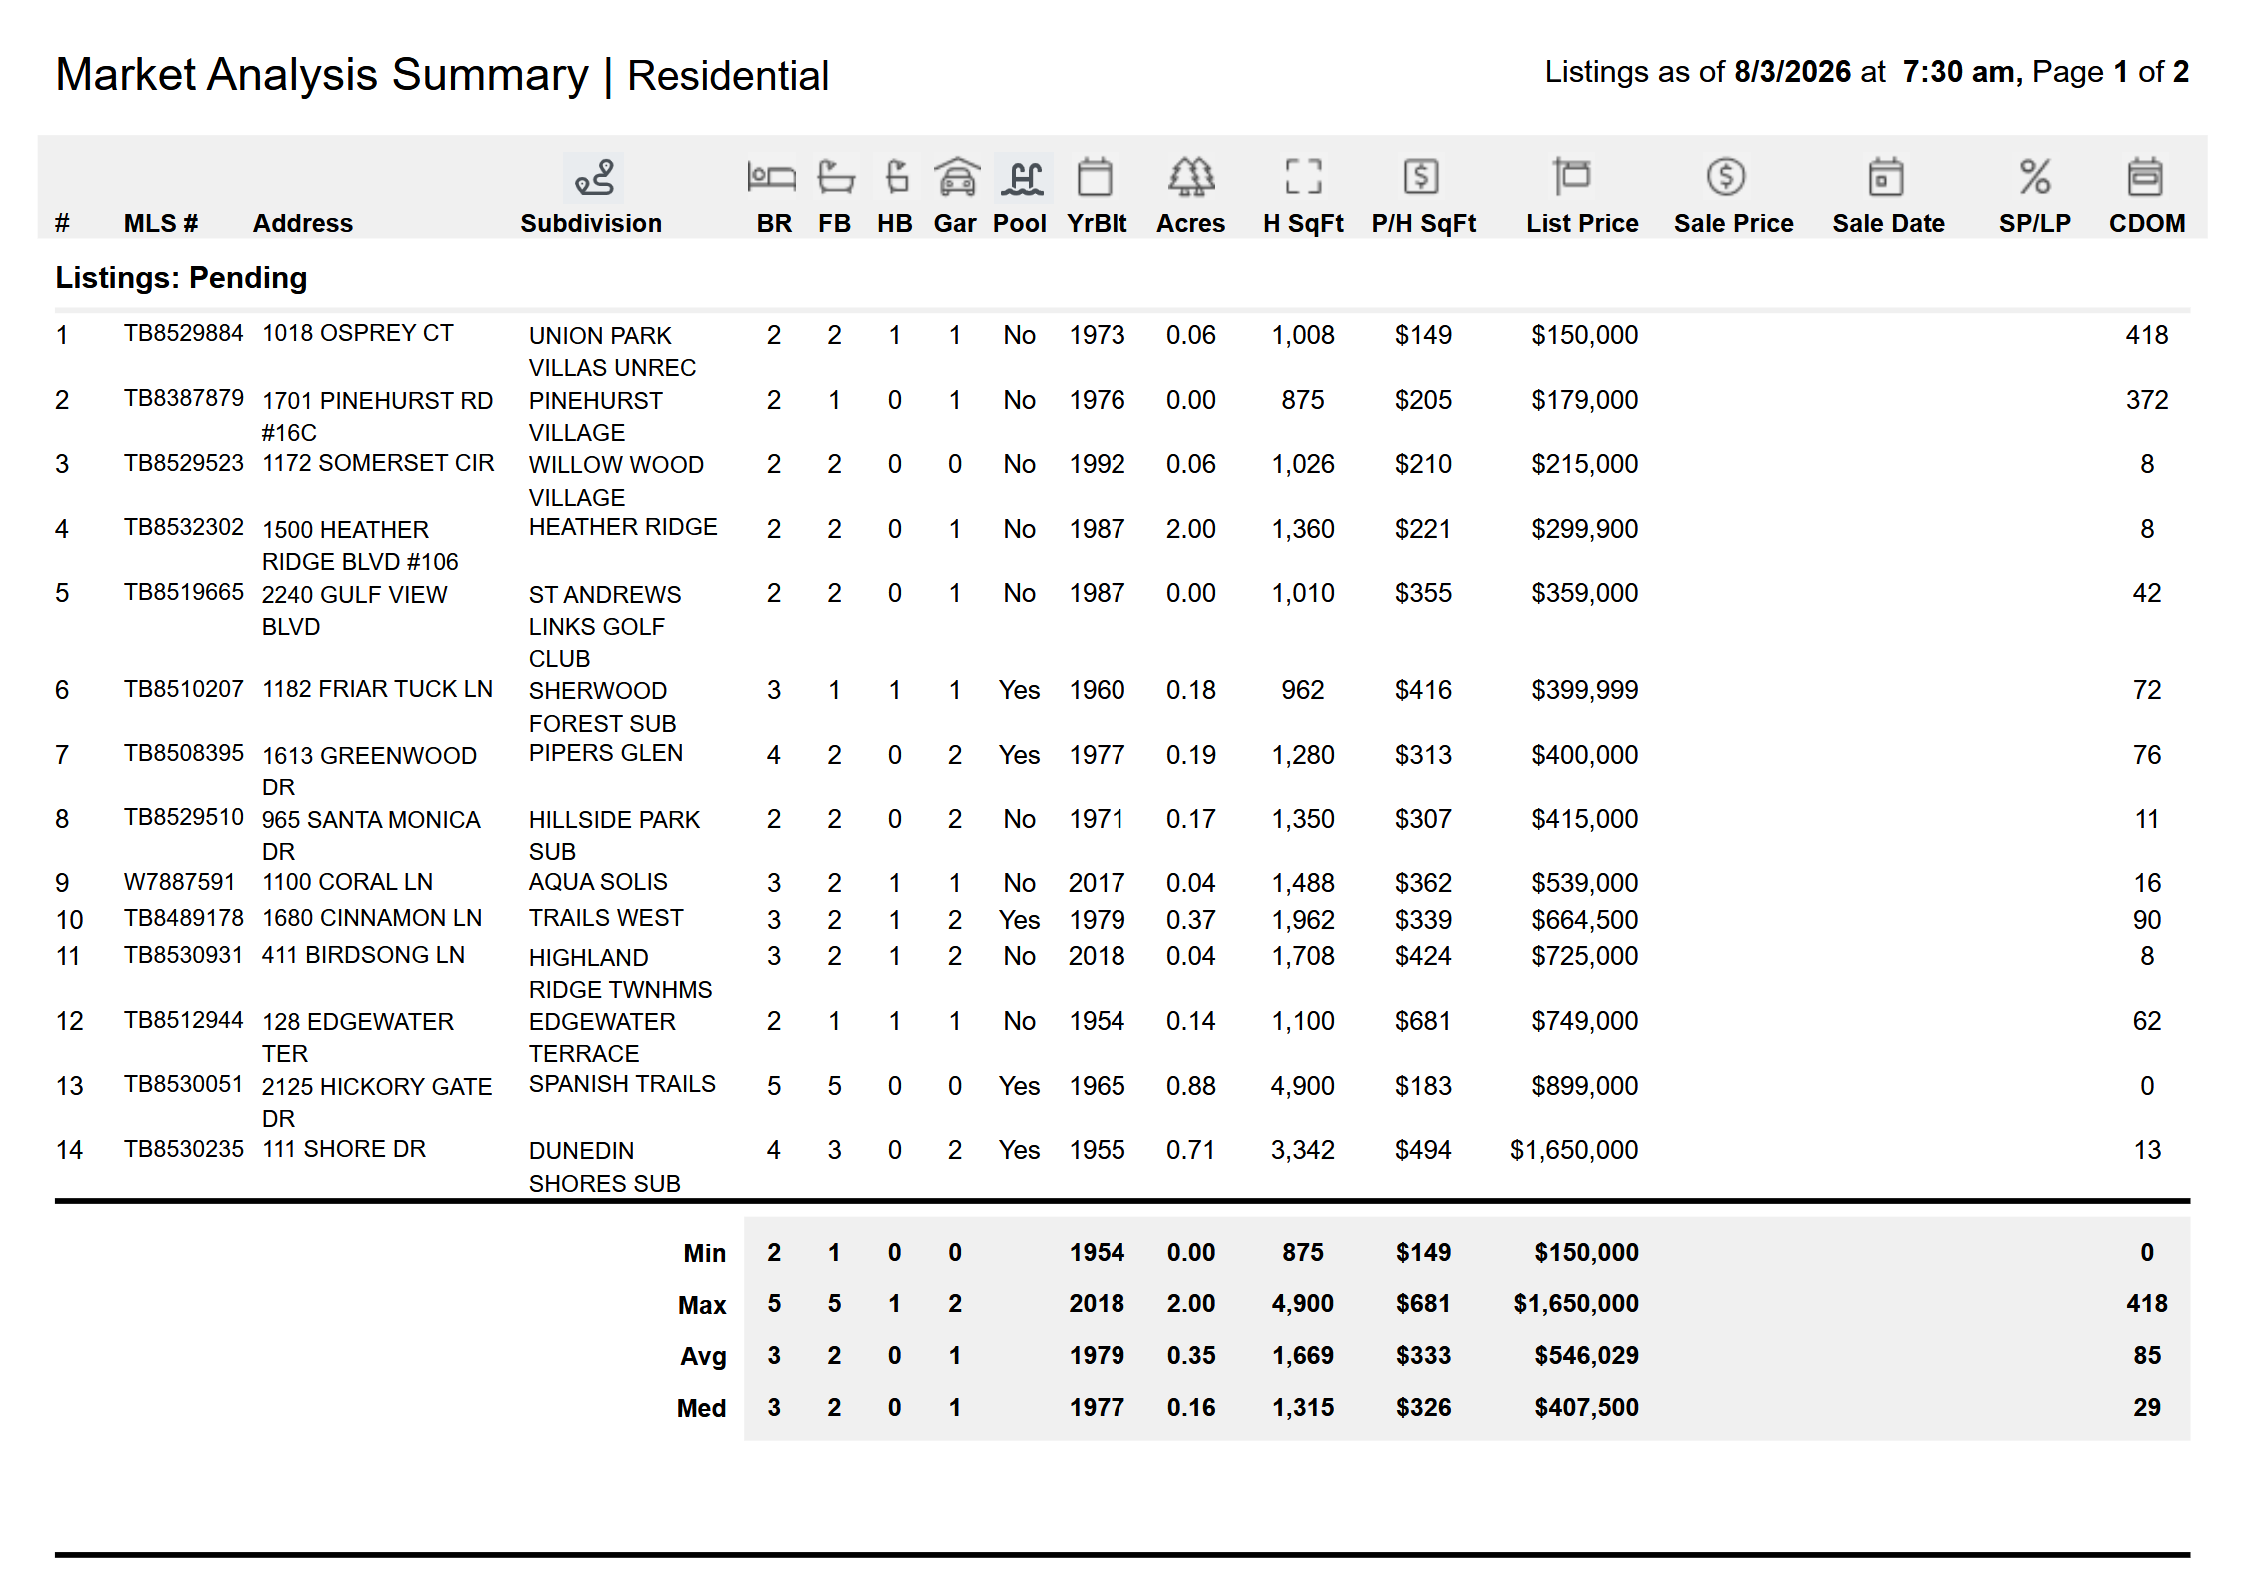Click the year built calendar icon

1095,177
